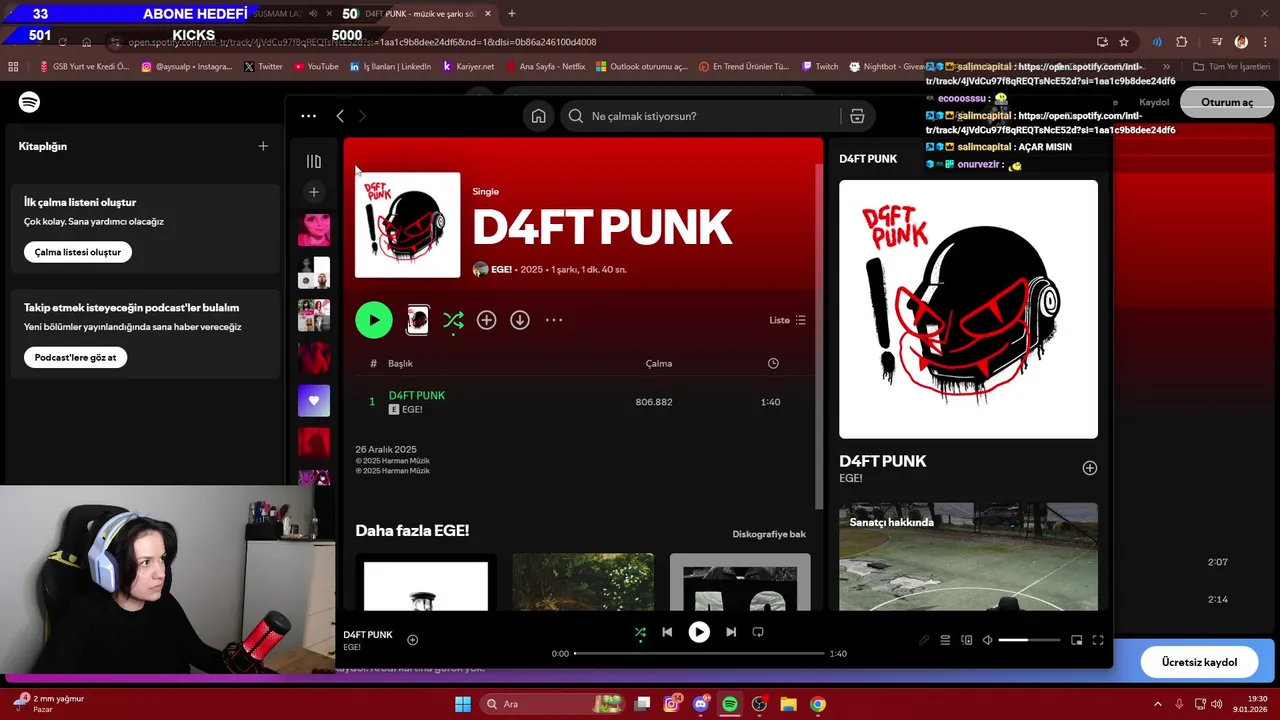Click "Podcast'lere göz at" button
The image size is (1280, 720).
pos(75,357)
